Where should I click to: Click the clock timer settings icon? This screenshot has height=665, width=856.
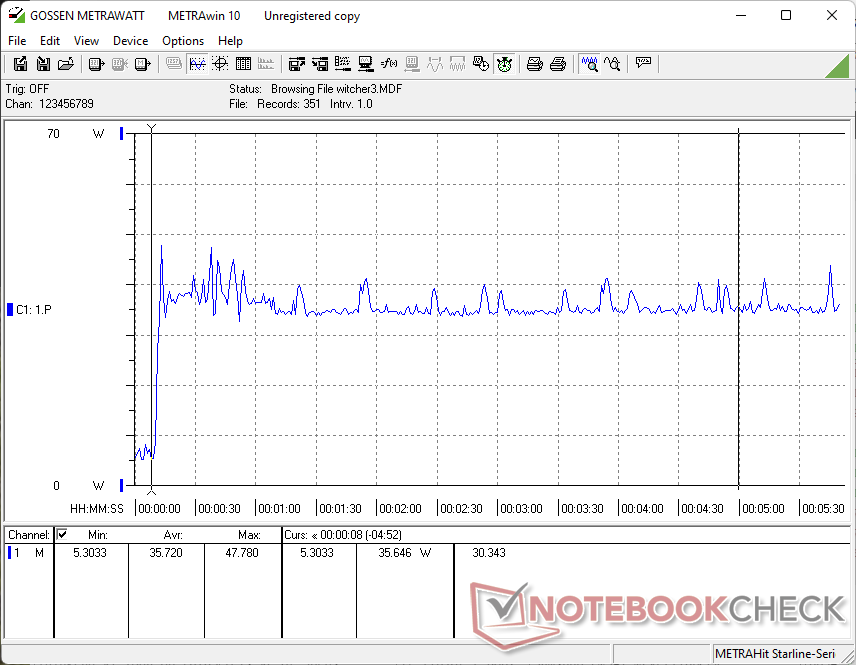481,64
